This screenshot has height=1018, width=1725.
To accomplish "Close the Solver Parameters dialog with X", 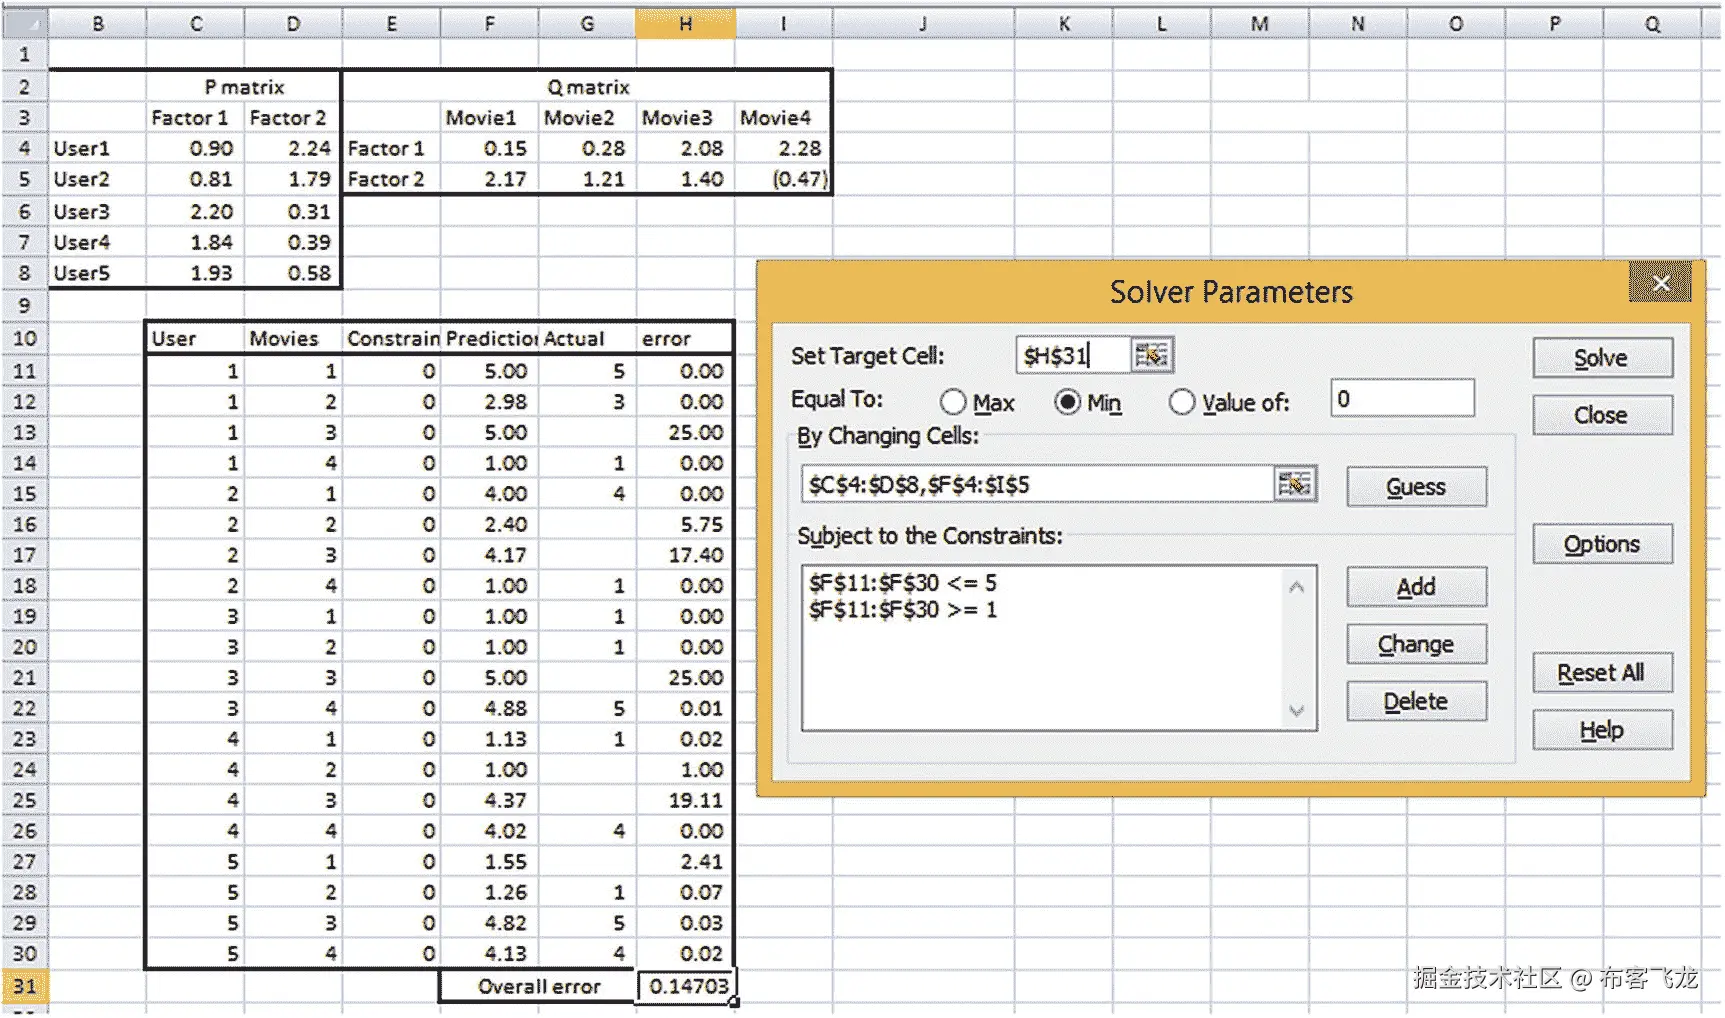I will click(x=1660, y=283).
